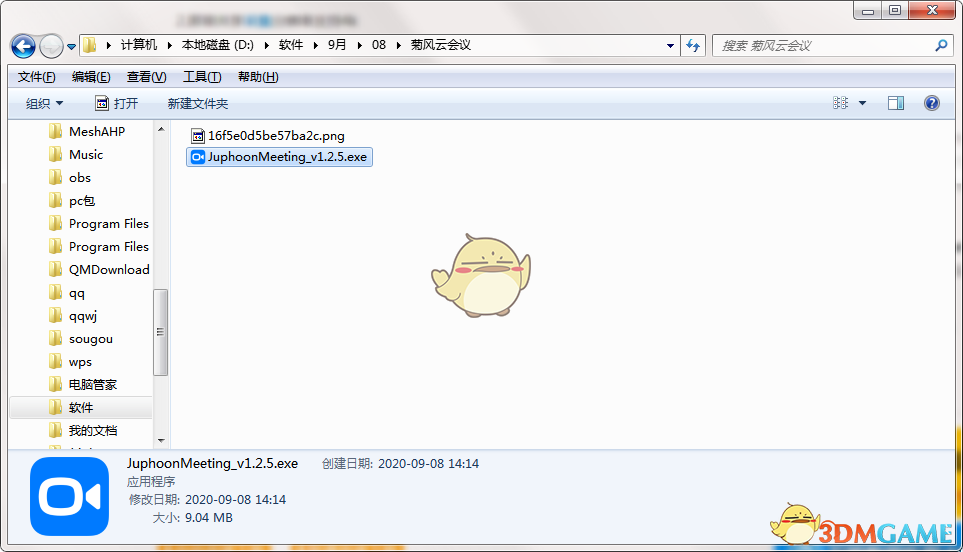Viewport: 963px width, 552px height.
Task: Expand the arrow after 计算机 in path
Action: pos(170,45)
